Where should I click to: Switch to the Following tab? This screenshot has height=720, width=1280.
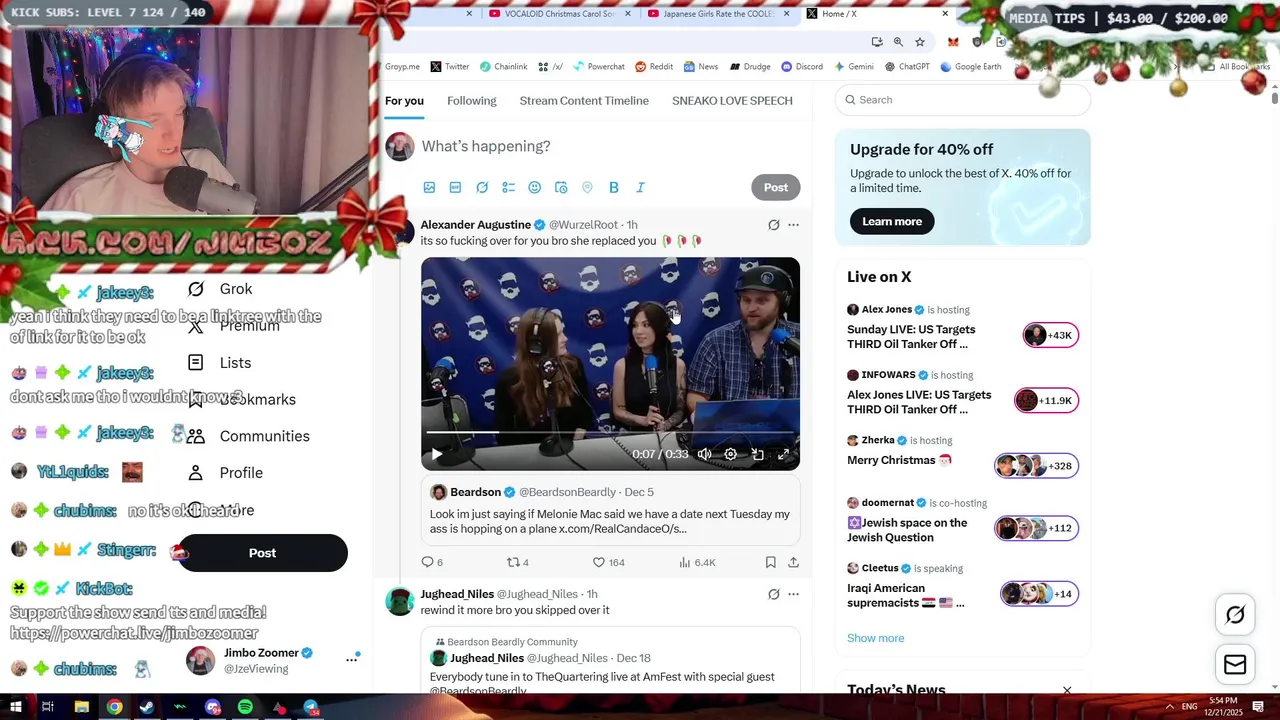tap(472, 101)
